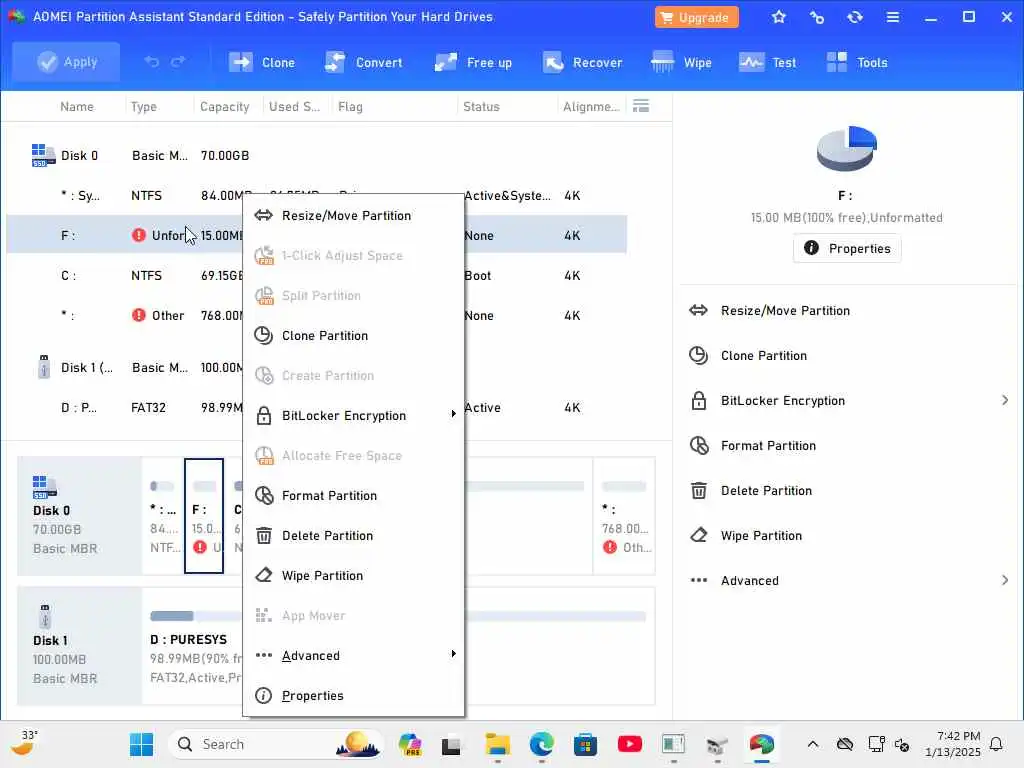Click the taskbar Search box
1024x768 pixels.
(275, 744)
